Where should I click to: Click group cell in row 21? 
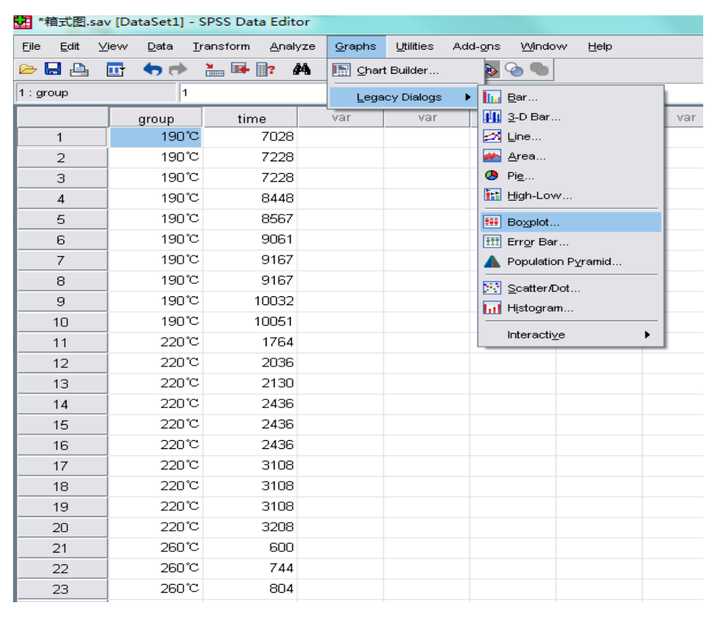156,547
